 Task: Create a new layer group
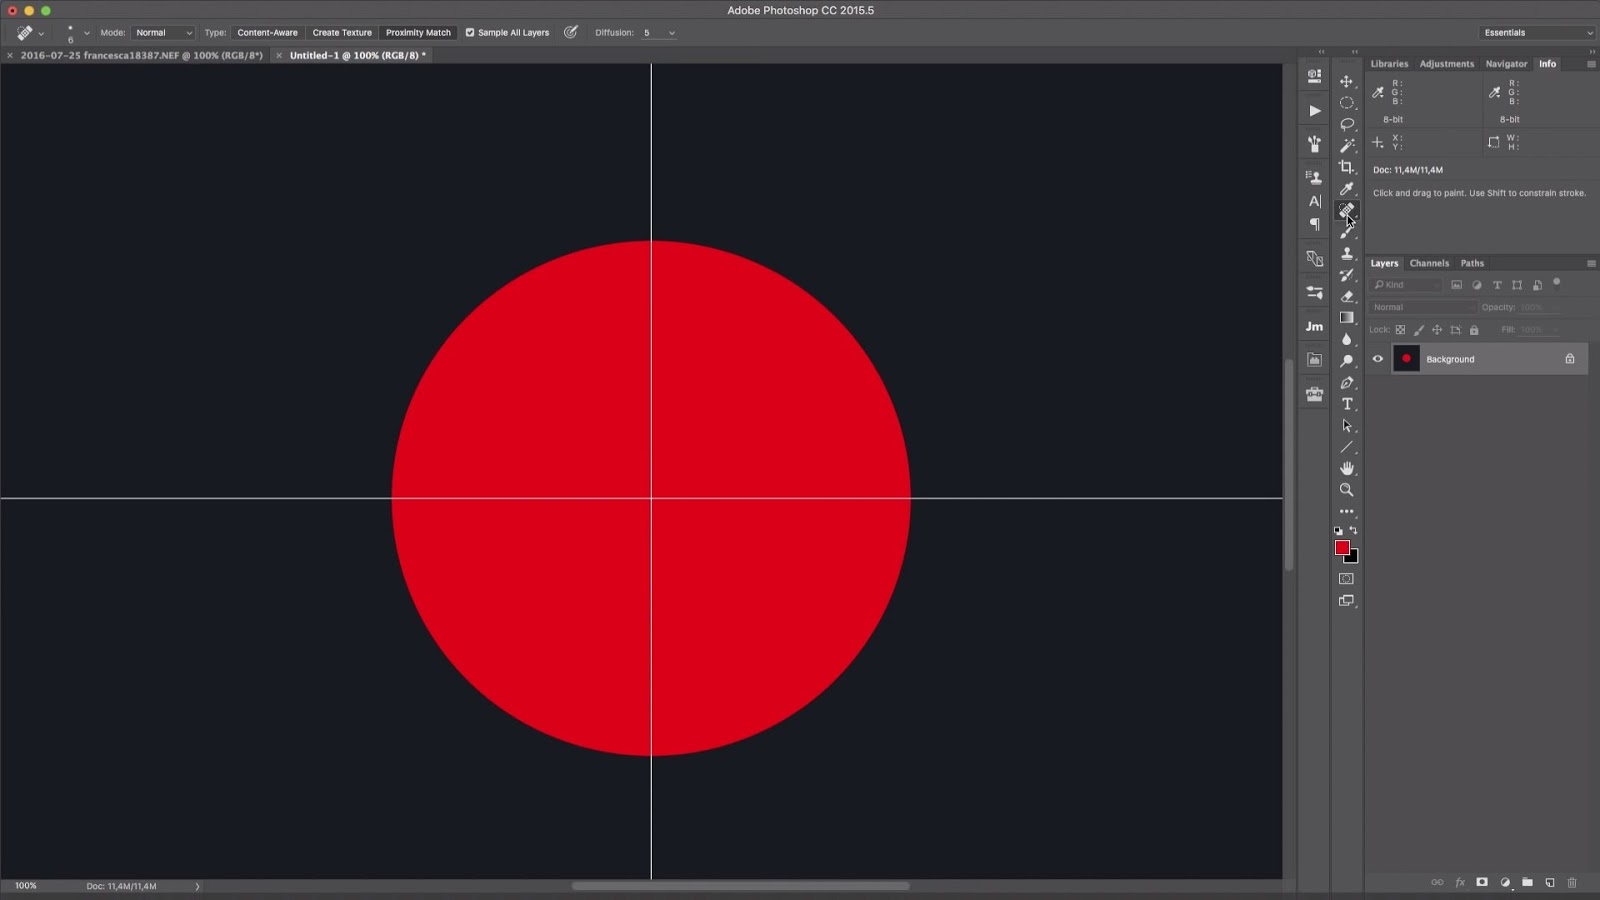coord(1527,882)
